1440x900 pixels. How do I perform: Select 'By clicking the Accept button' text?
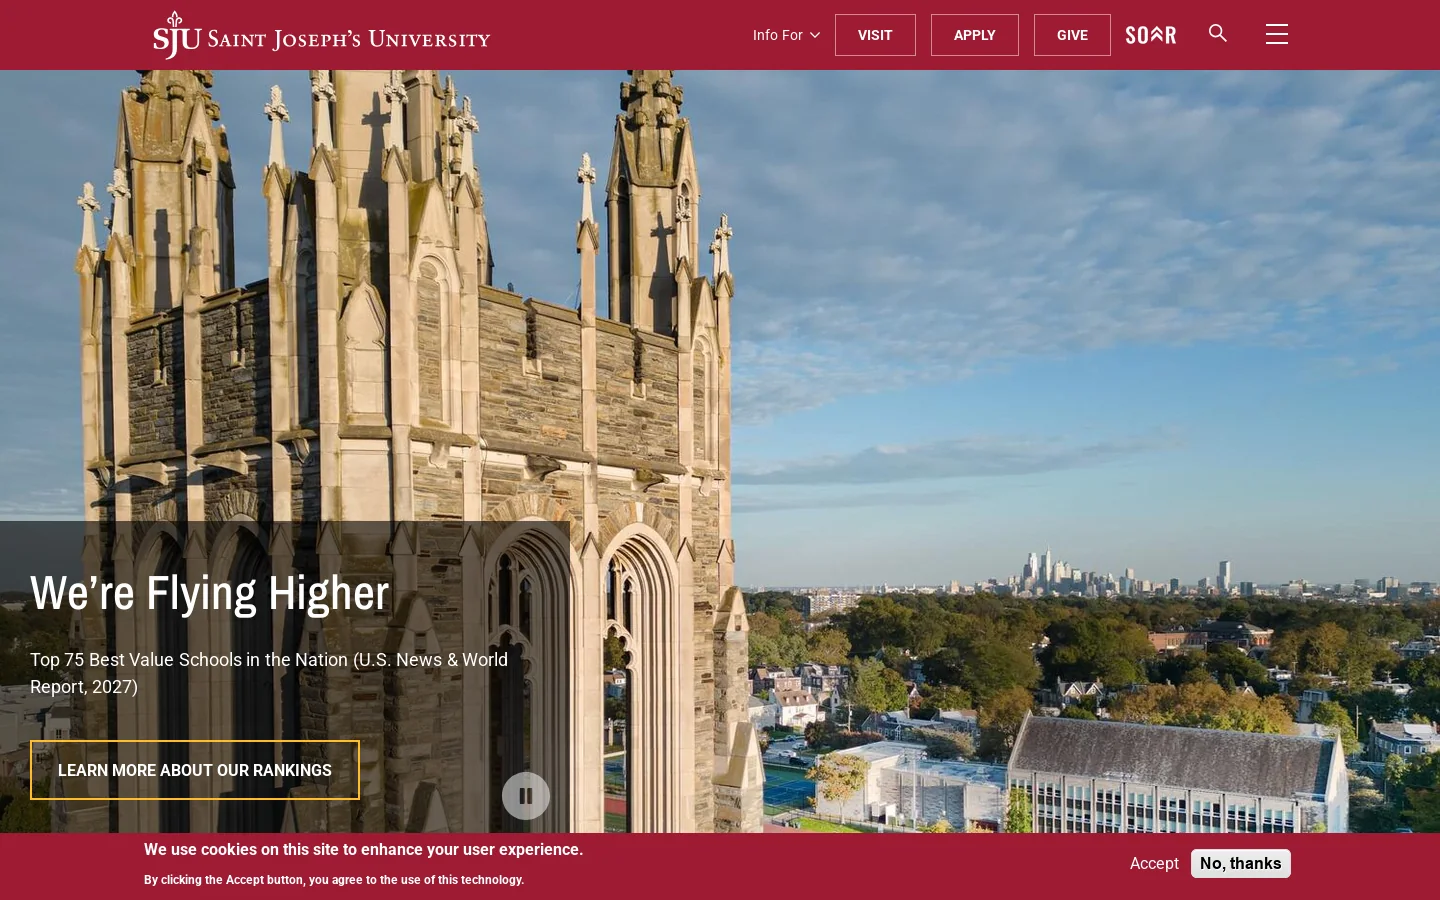click(334, 880)
